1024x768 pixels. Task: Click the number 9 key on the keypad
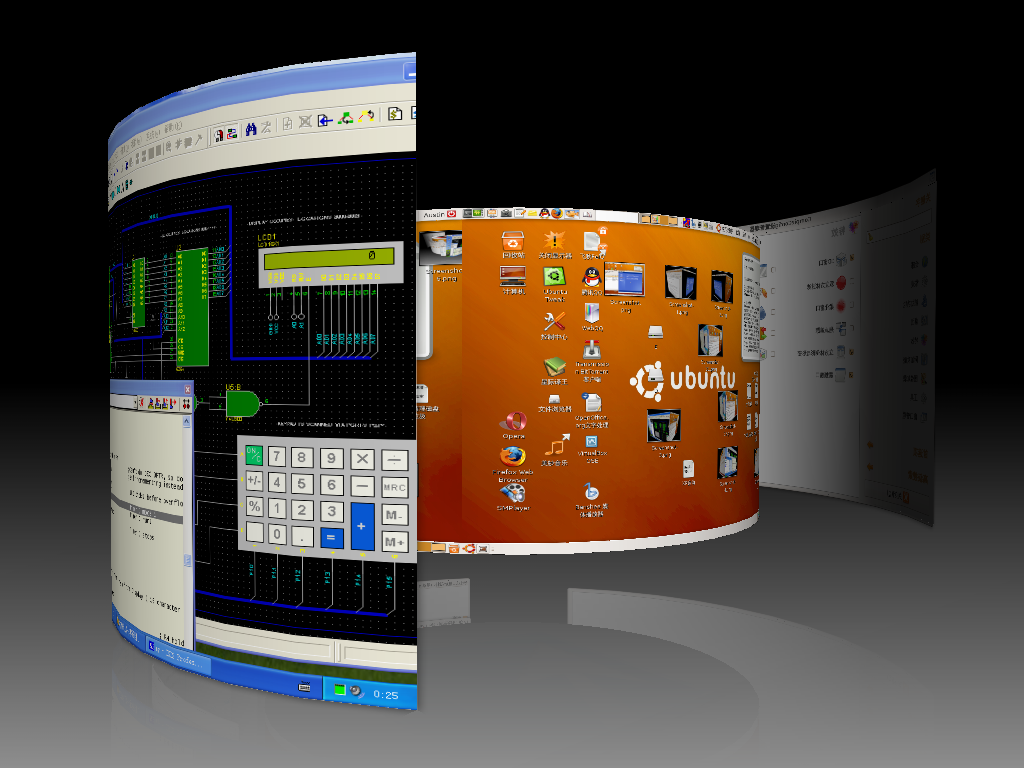(331, 458)
